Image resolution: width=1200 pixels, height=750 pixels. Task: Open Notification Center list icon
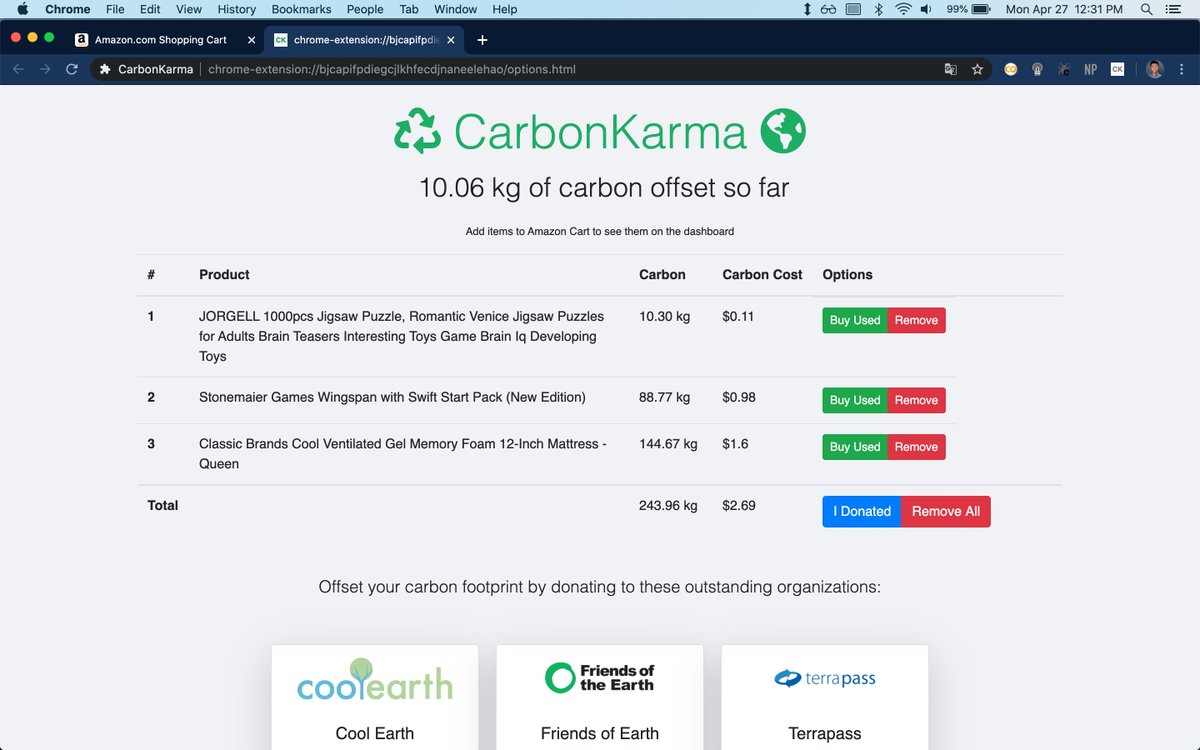(1173, 9)
